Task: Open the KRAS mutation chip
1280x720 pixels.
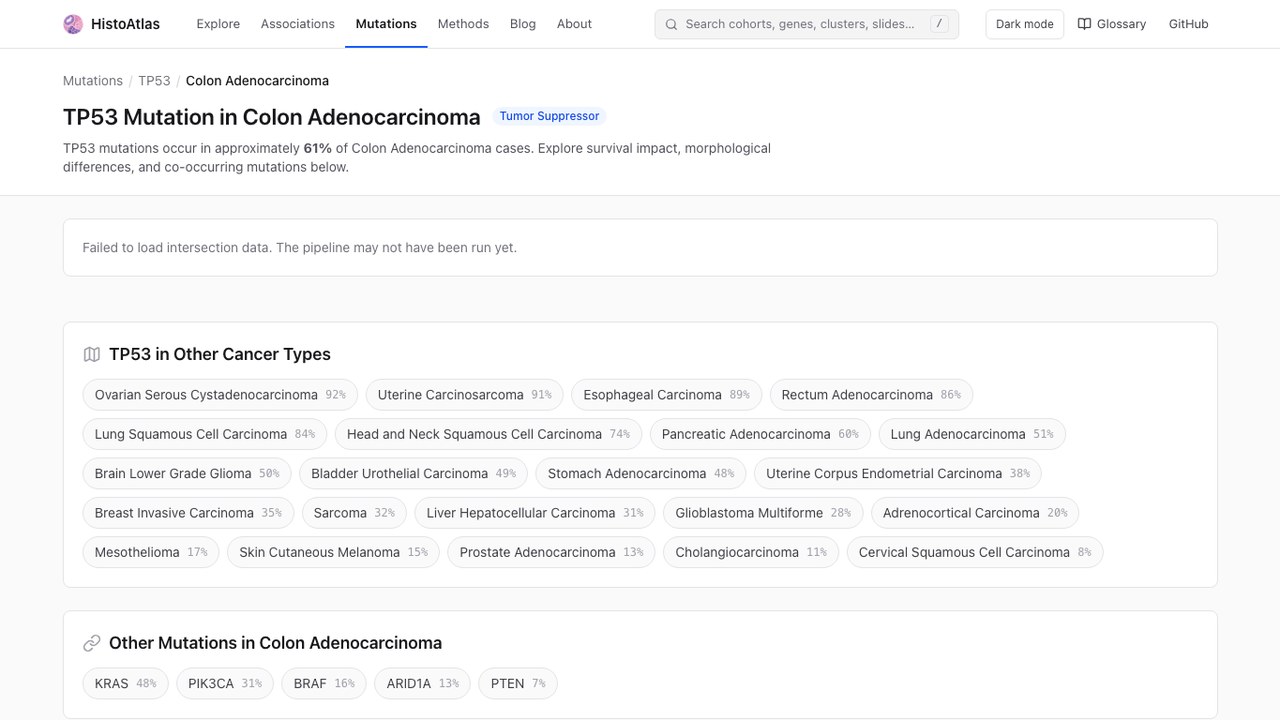Action: tap(126, 684)
